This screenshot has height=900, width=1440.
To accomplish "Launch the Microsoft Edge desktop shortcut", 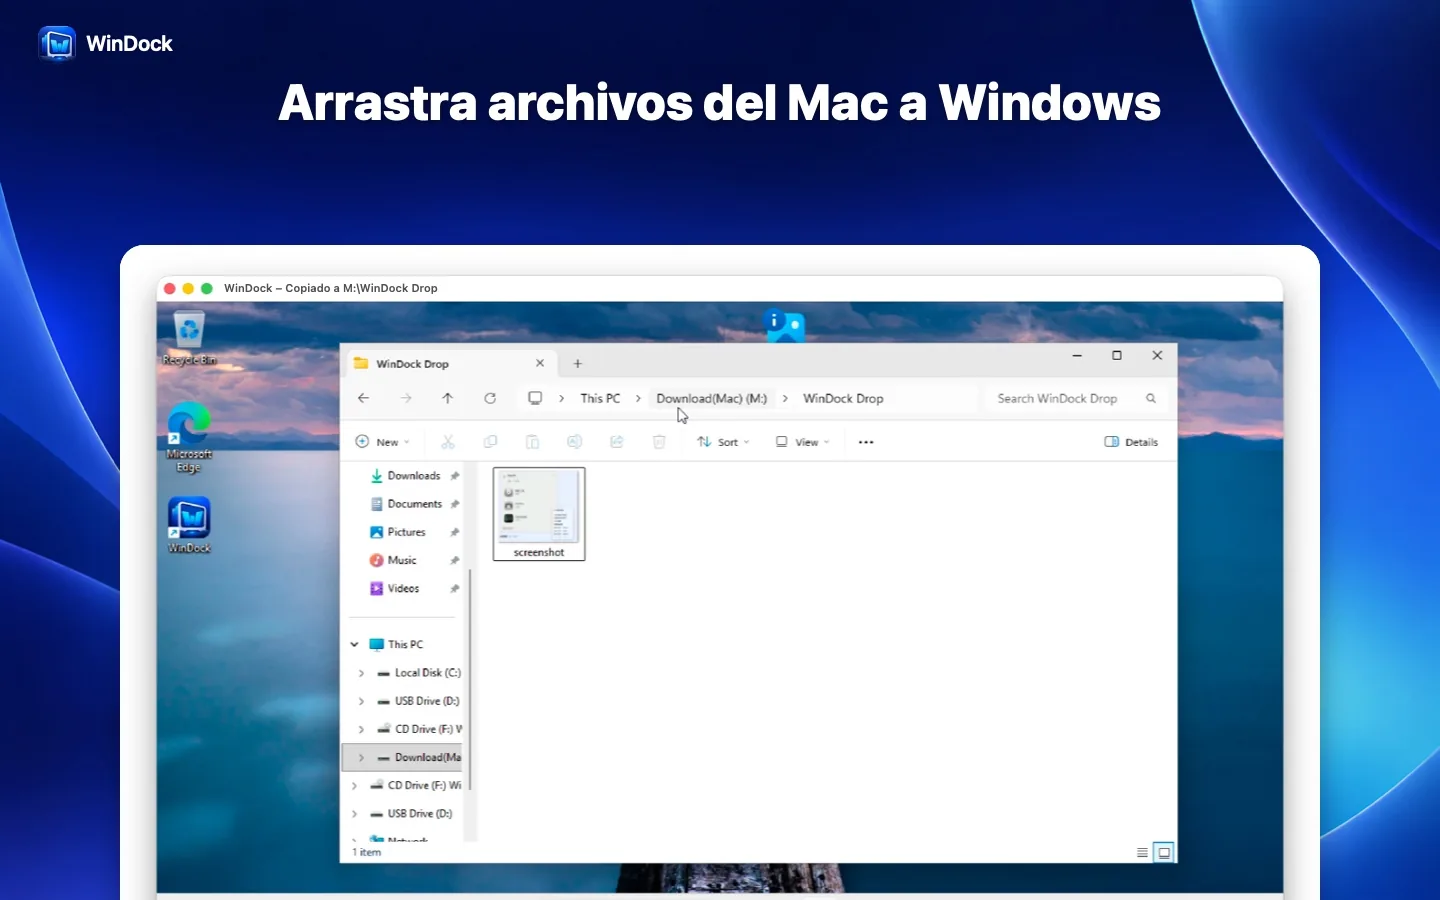I will click(x=189, y=436).
